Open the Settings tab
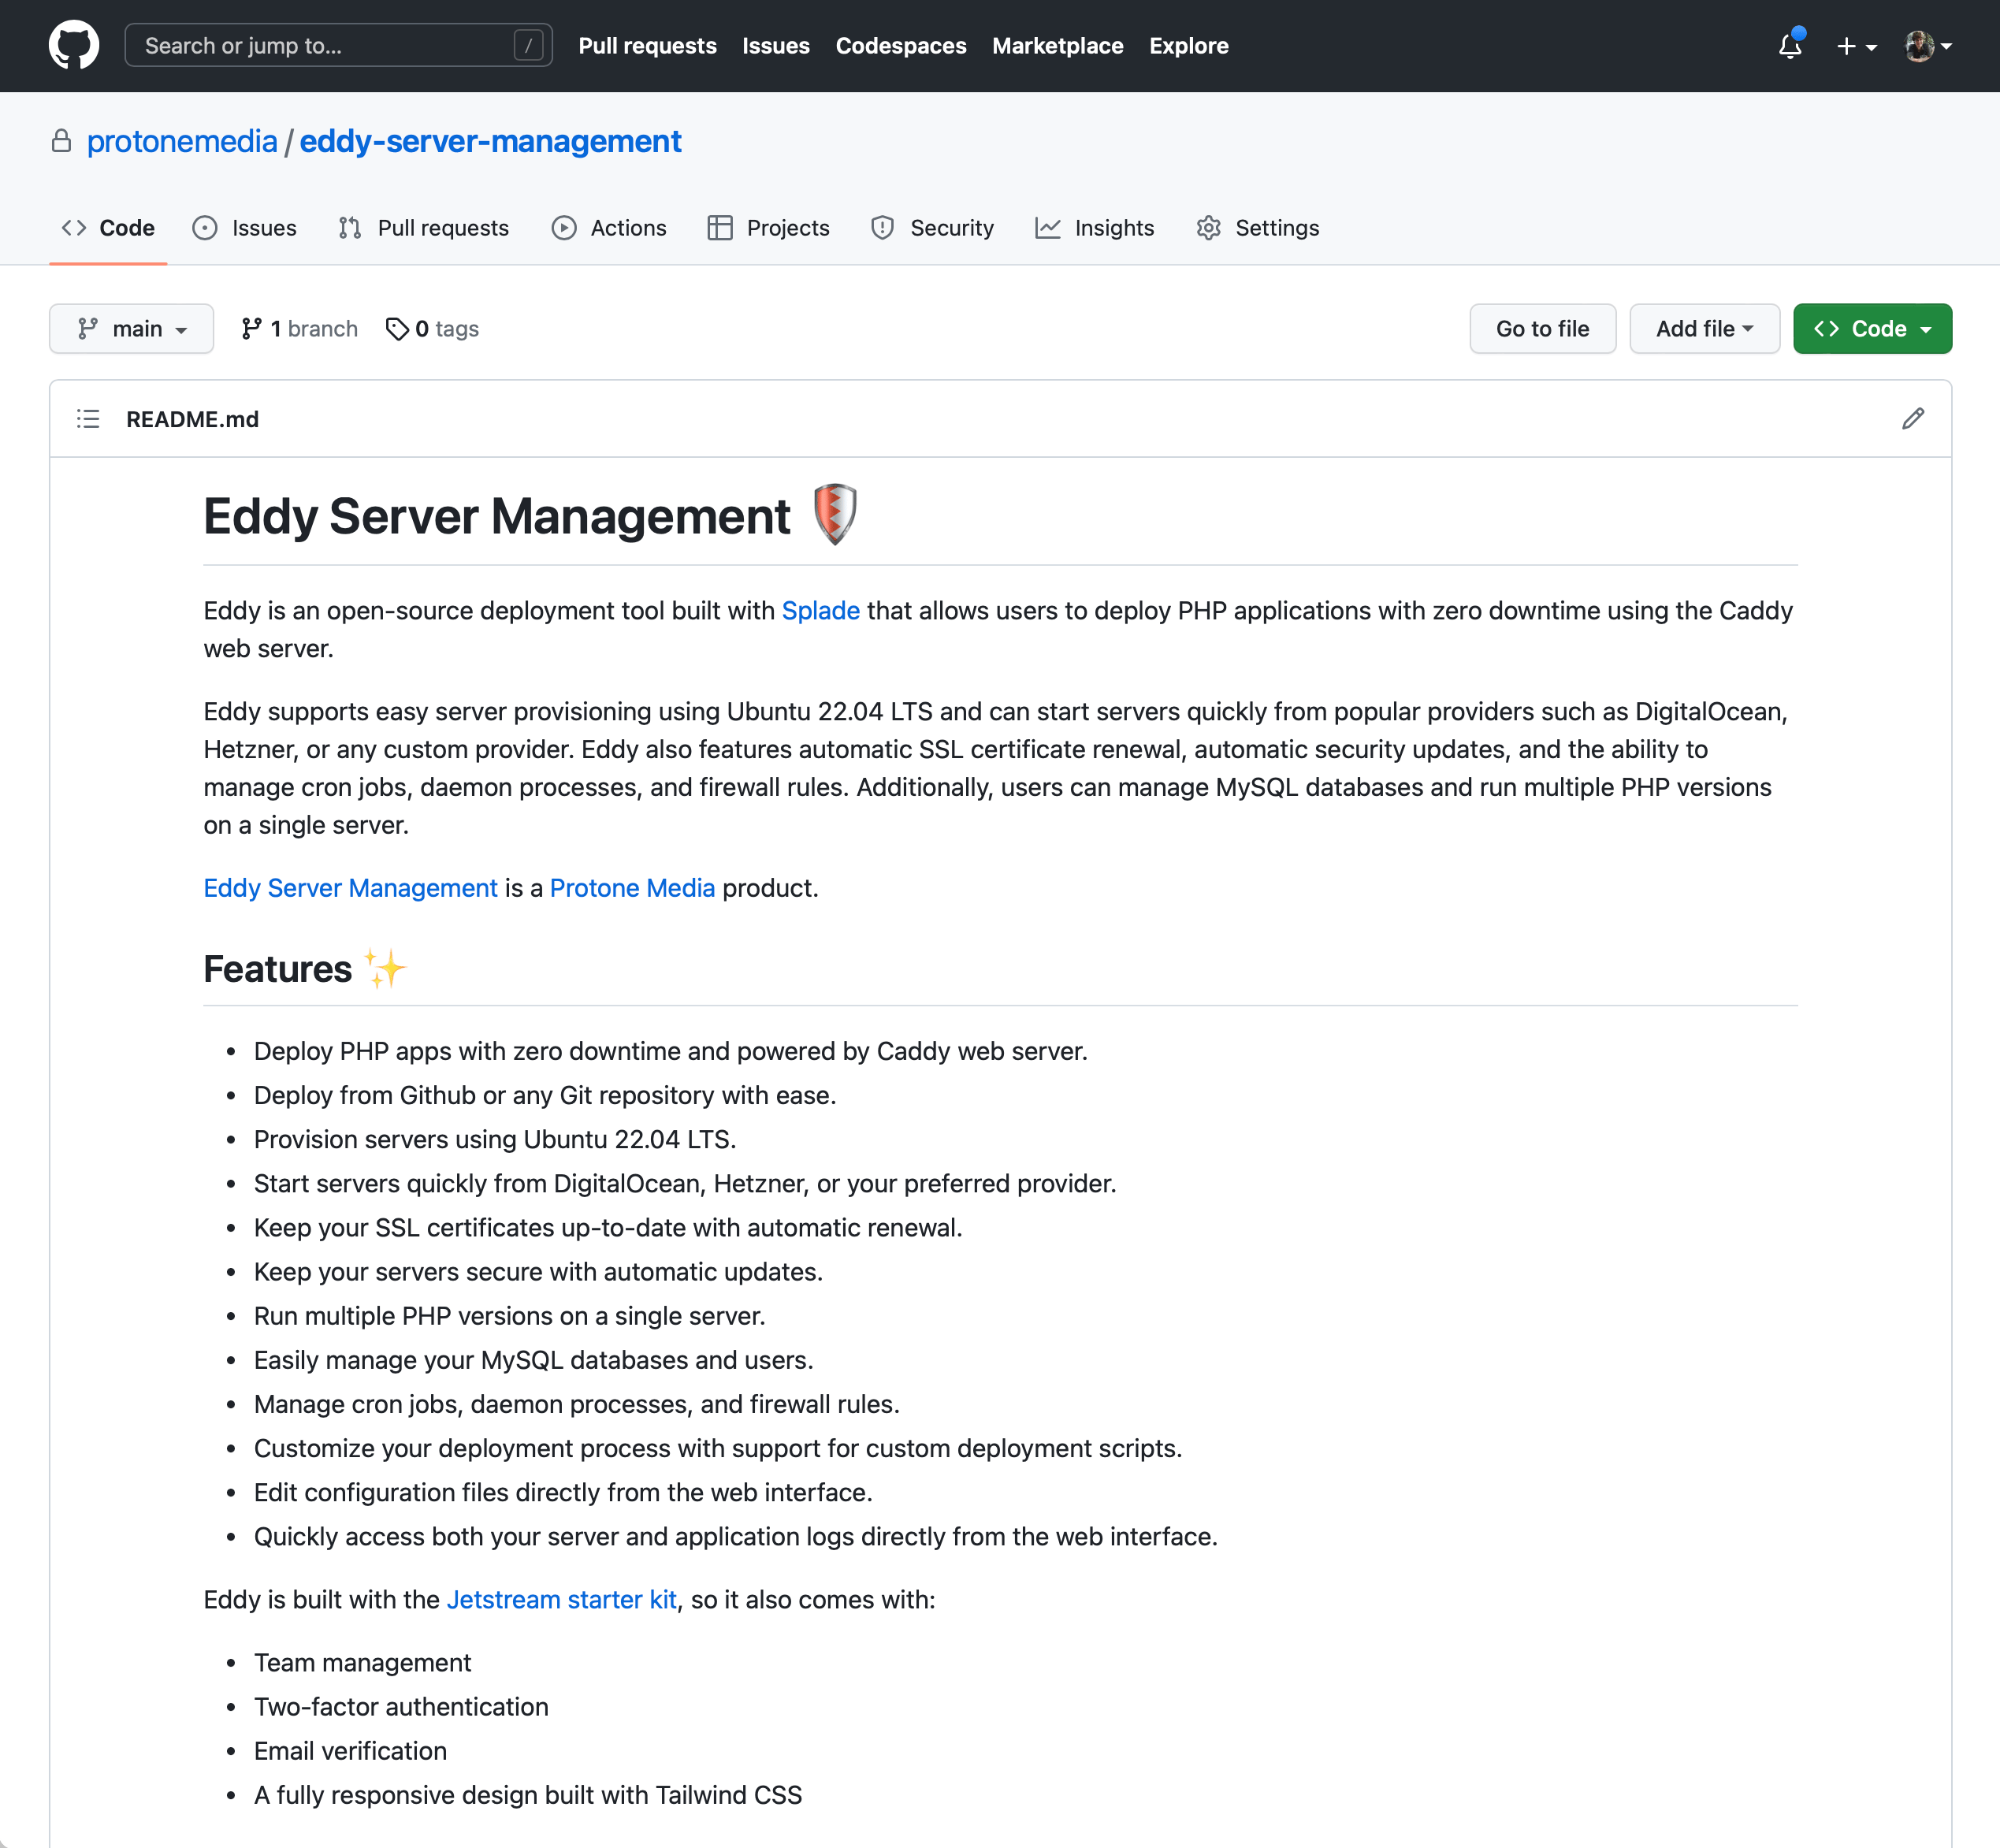 [x=1277, y=226]
